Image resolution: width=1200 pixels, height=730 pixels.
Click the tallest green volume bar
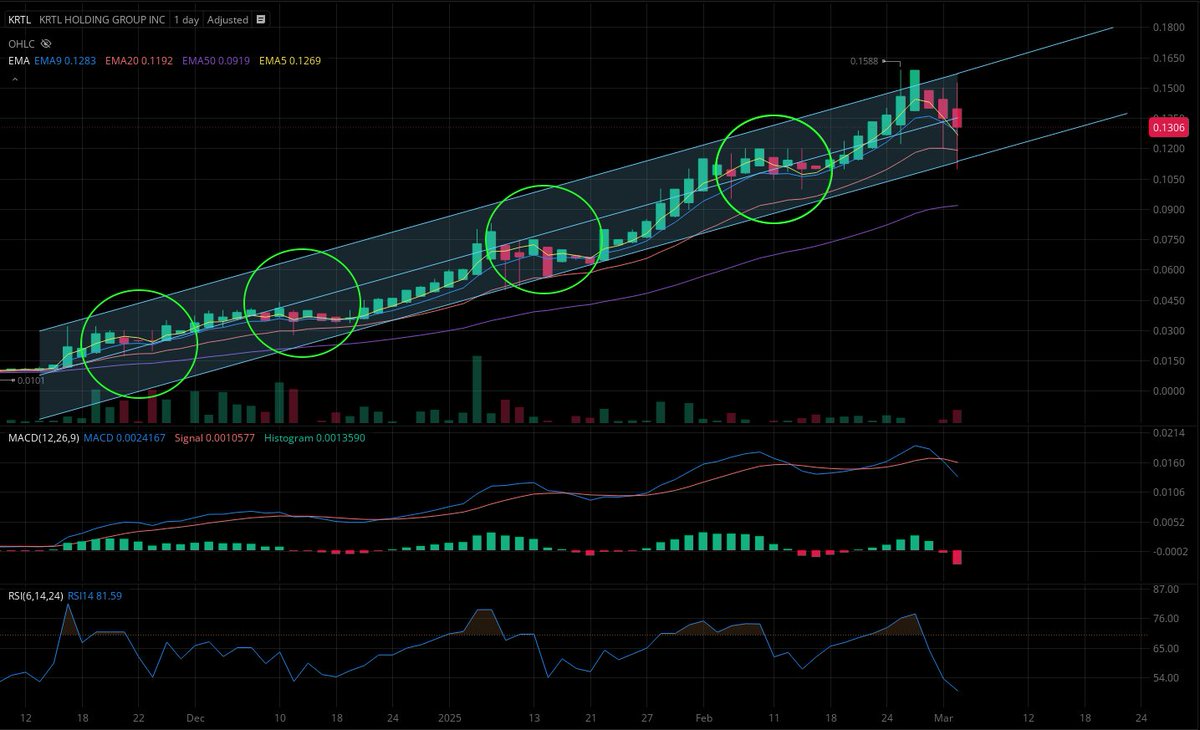(x=477, y=391)
